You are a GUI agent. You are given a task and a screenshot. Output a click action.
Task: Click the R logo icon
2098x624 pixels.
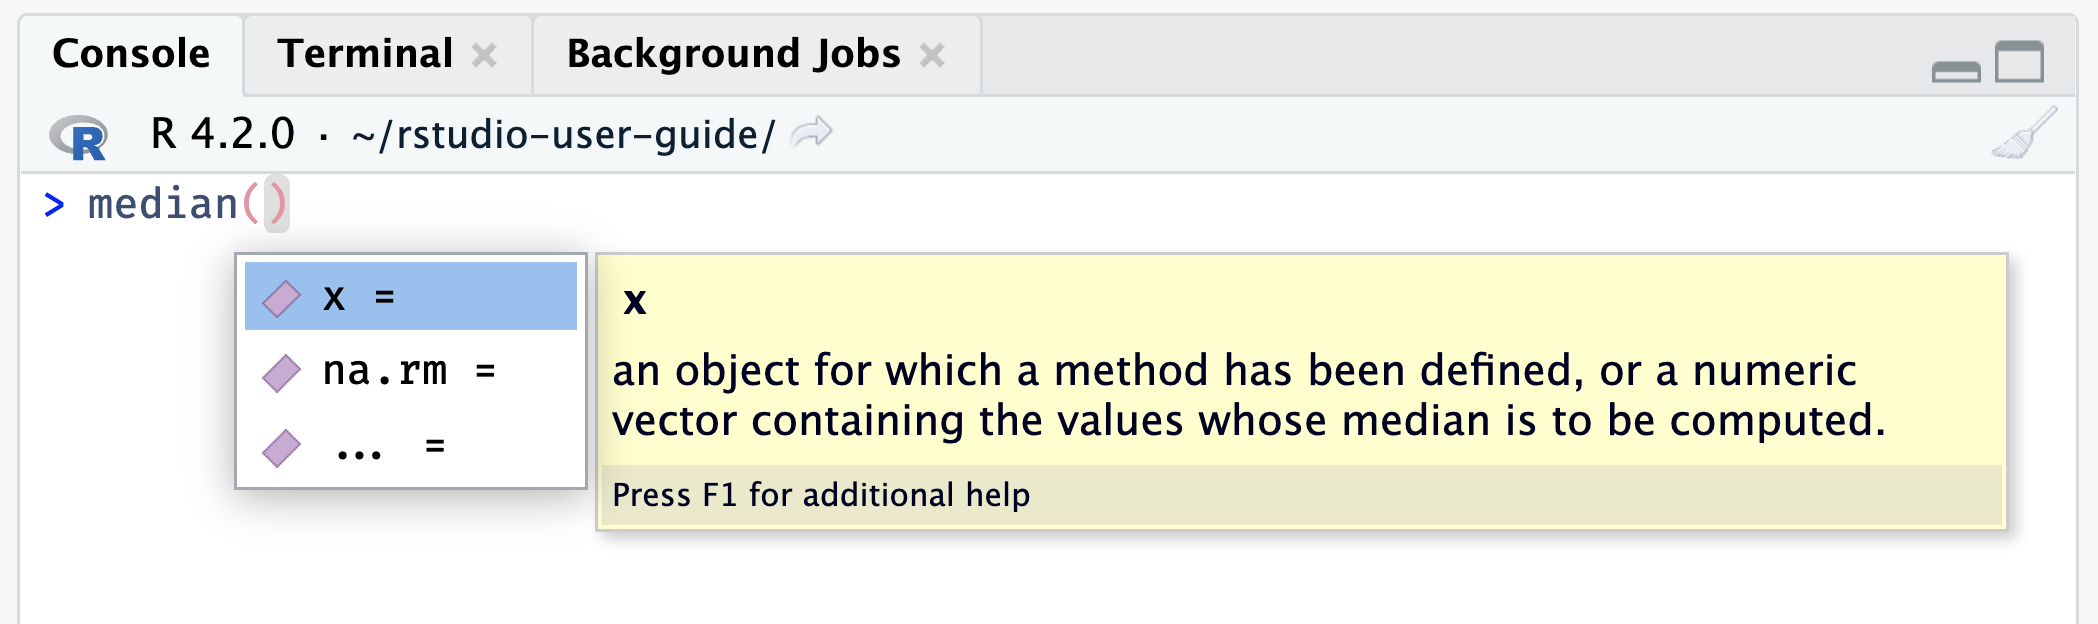coord(79,138)
